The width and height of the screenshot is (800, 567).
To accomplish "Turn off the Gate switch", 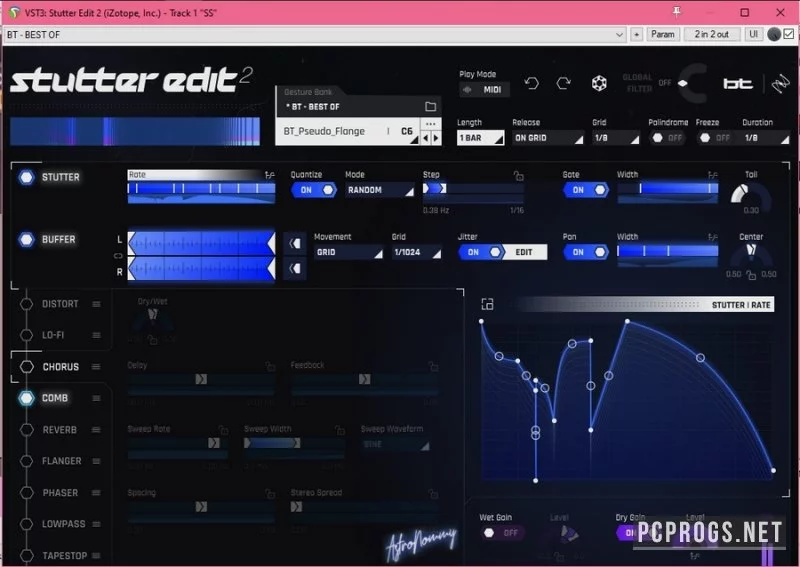I will click(x=586, y=190).
